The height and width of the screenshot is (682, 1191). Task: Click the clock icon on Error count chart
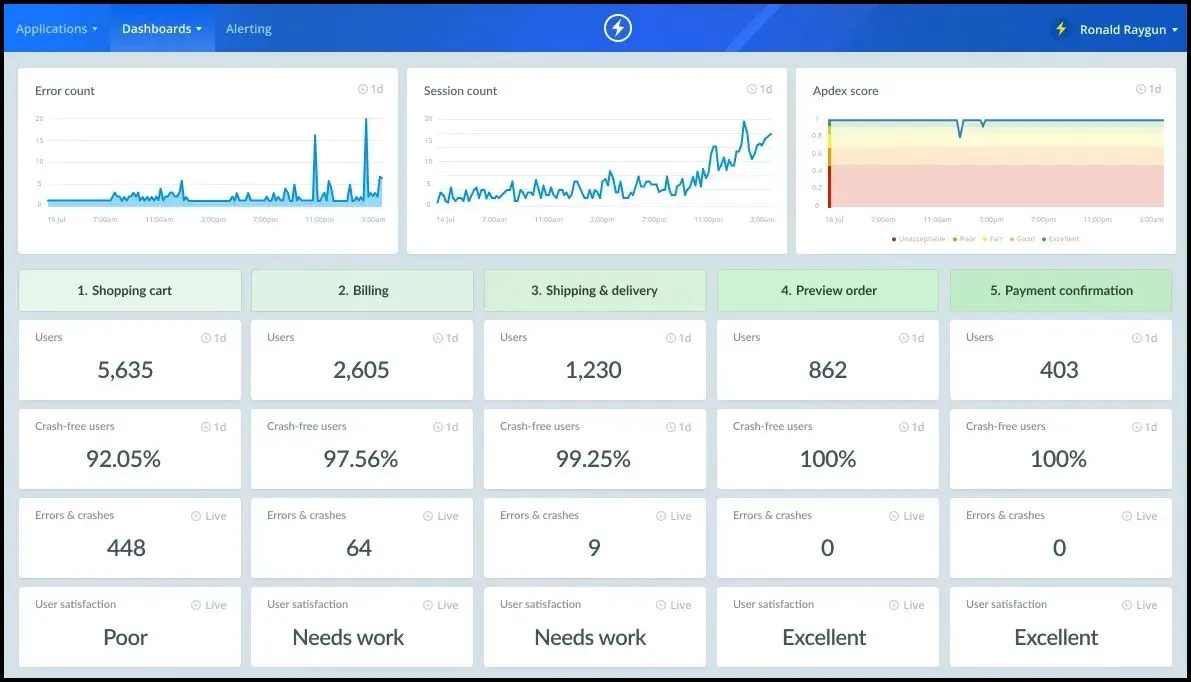[363, 89]
